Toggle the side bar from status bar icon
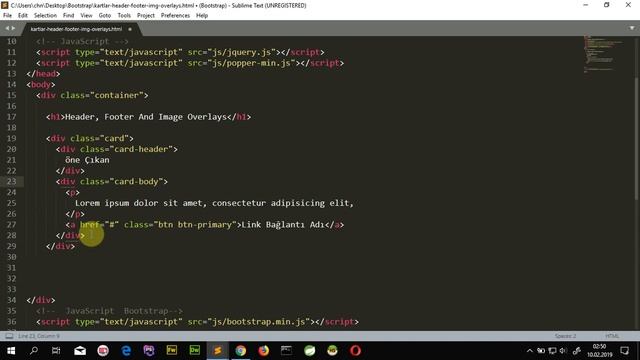640x360 pixels. coord(9,336)
